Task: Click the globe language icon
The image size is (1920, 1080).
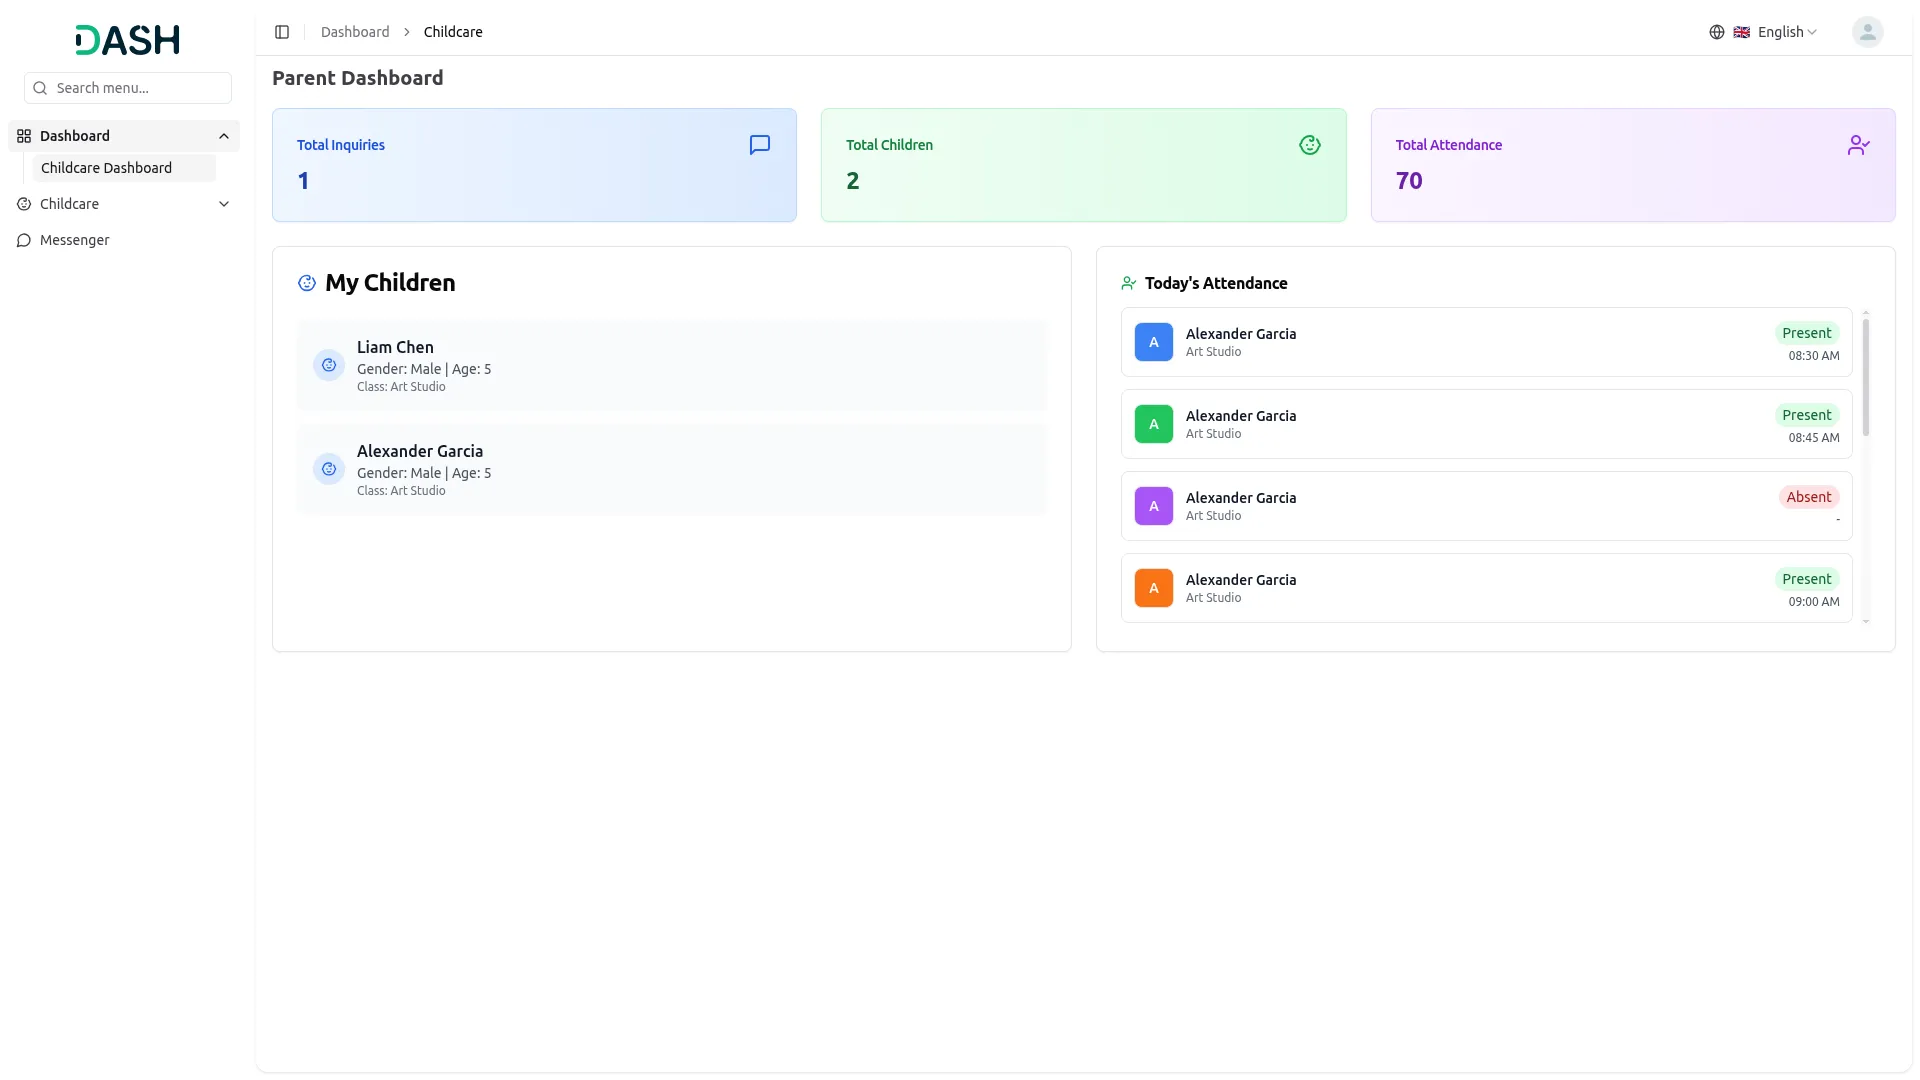Action: click(x=1717, y=32)
